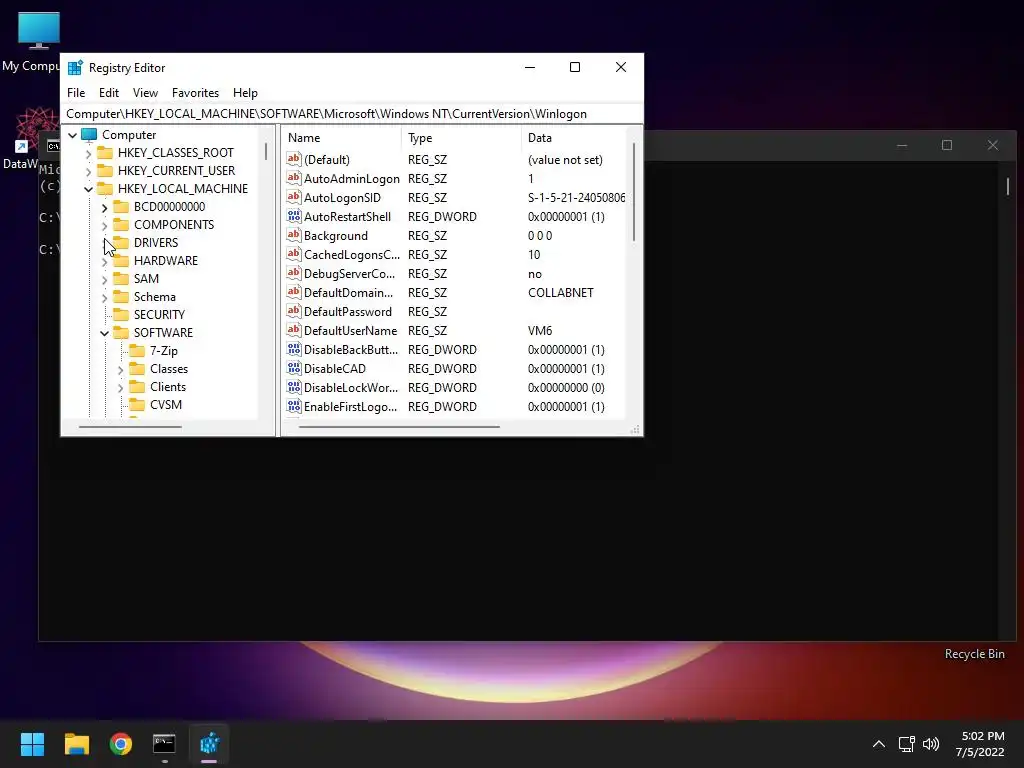Open the View menu
Image resolution: width=1024 pixels, height=768 pixels.
pos(145,93)
